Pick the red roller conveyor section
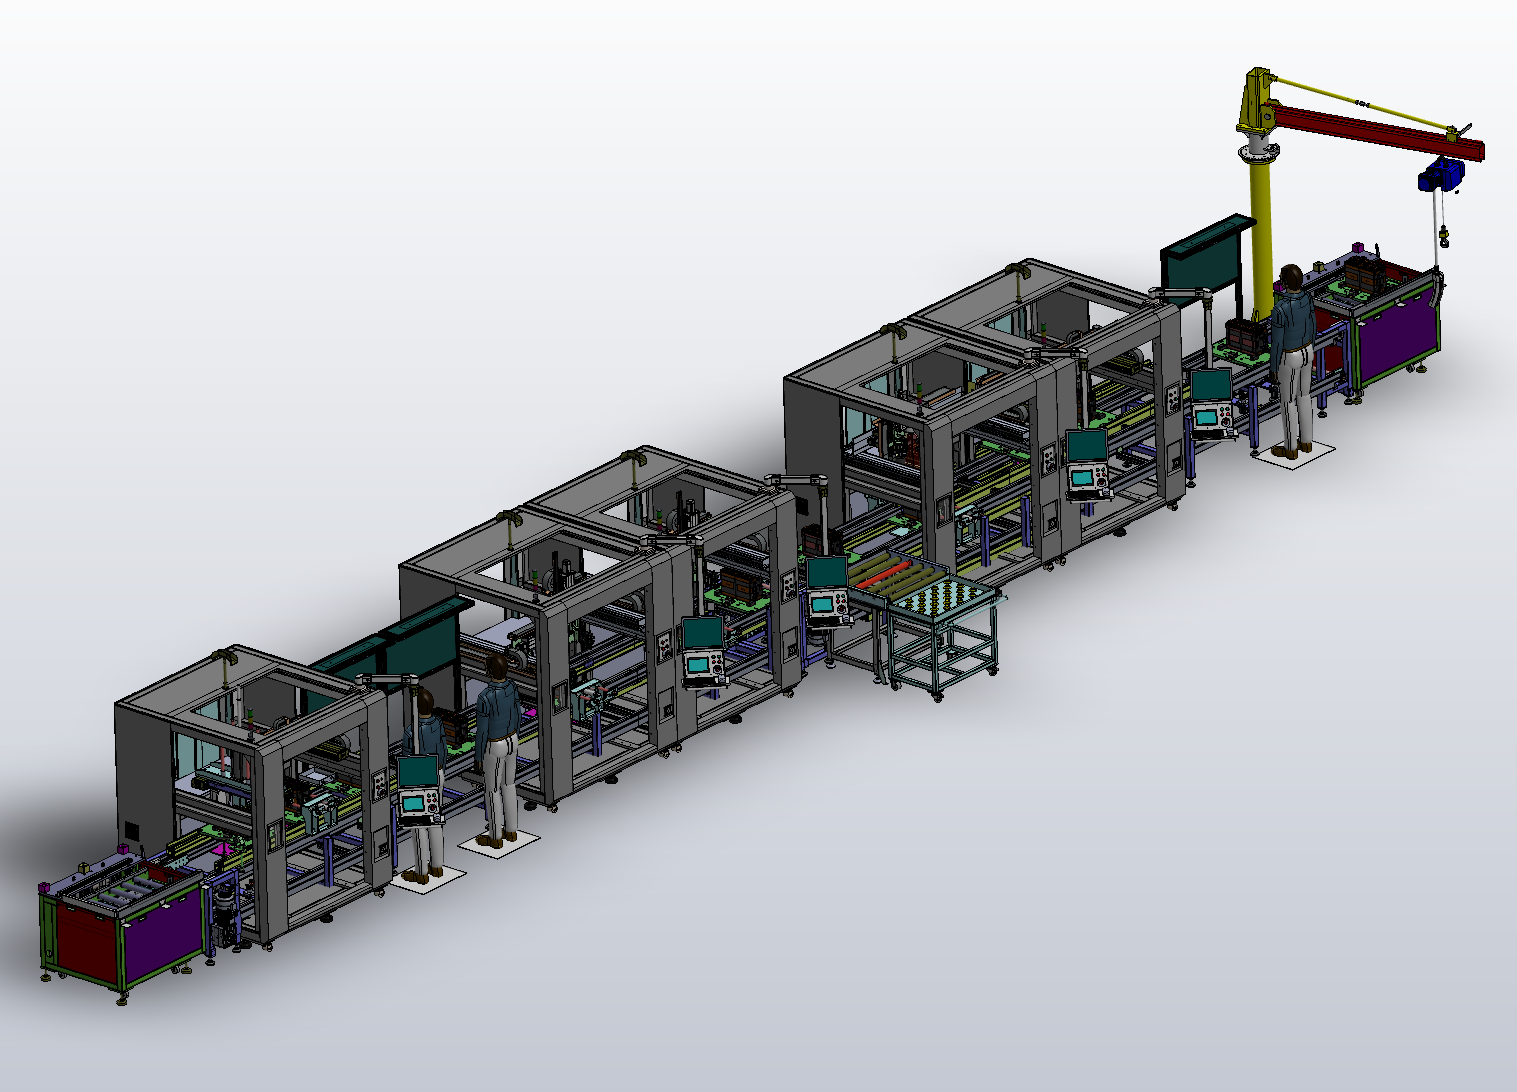Screen dimensions: 1517x1092 tap(884, 577)
